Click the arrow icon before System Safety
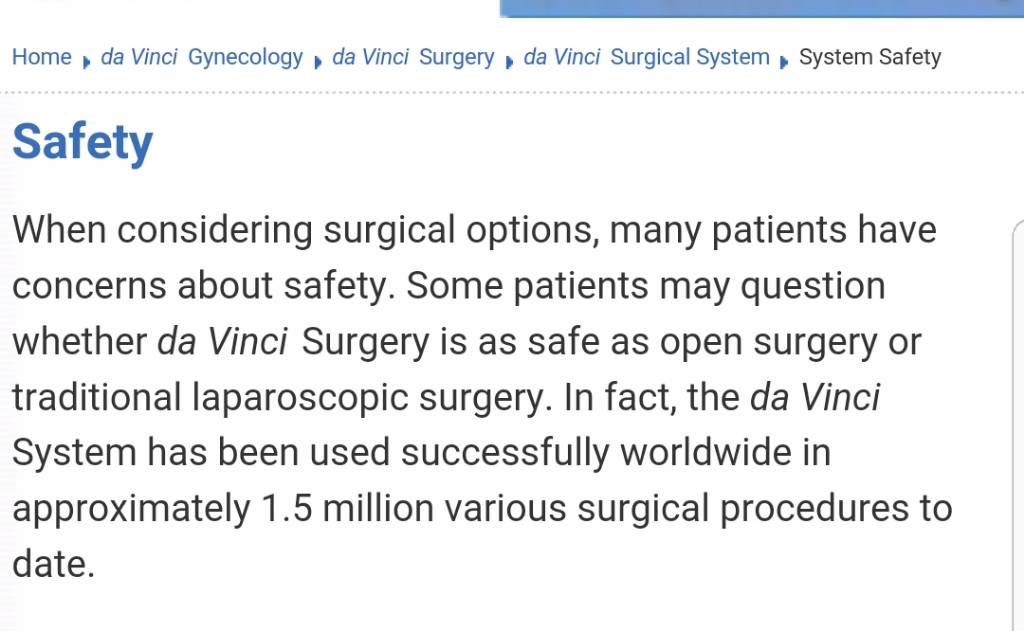Image resolution: width=1024 pixels, height=631 pixels. 784,61
